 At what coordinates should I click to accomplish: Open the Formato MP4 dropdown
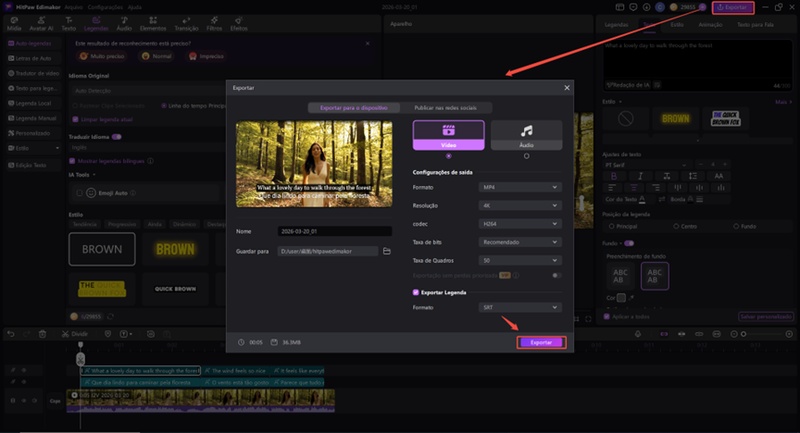coord(520,187)
